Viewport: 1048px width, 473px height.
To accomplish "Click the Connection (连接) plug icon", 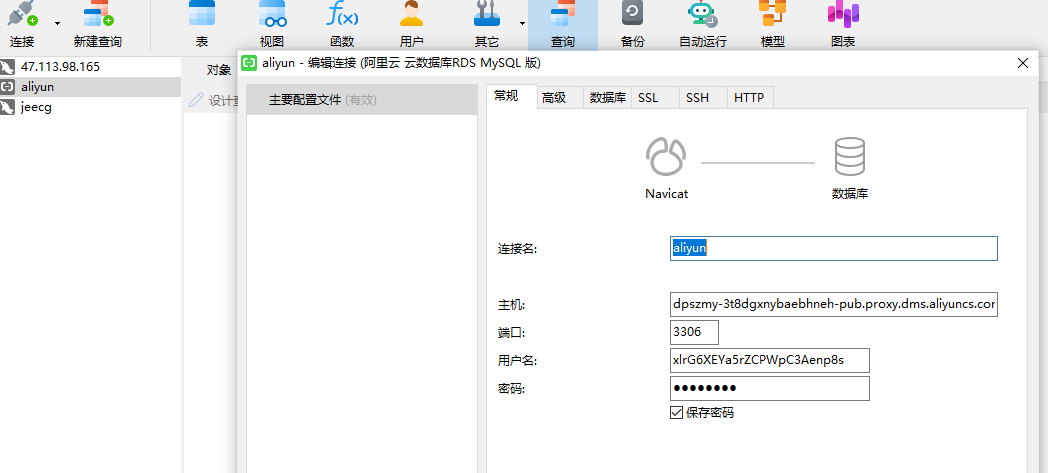I will pyautogui.click(x=22, y=13).
